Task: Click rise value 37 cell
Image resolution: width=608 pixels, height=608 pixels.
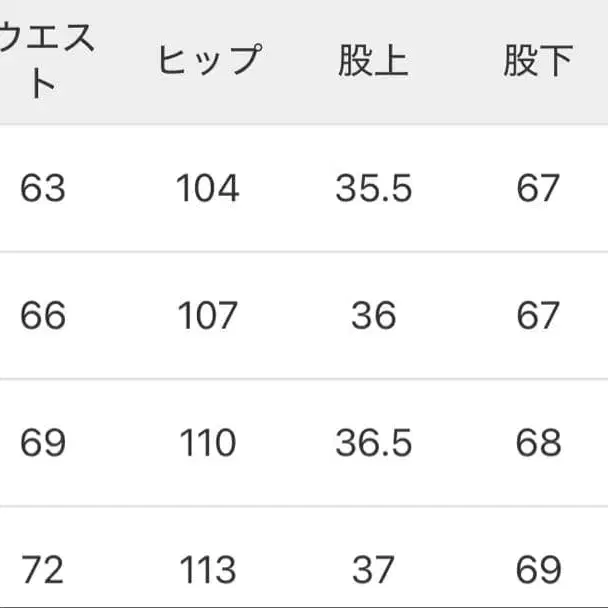Action: click(373, 570)
